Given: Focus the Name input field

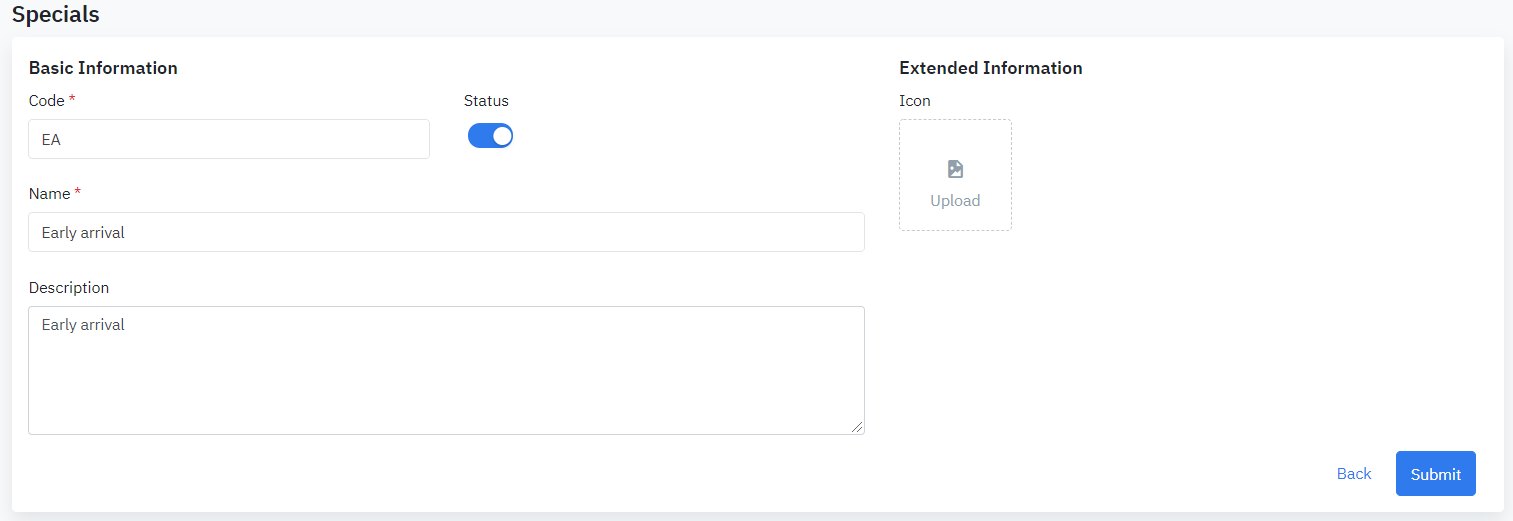Looking at the screenshot, I should click(446, 232).
